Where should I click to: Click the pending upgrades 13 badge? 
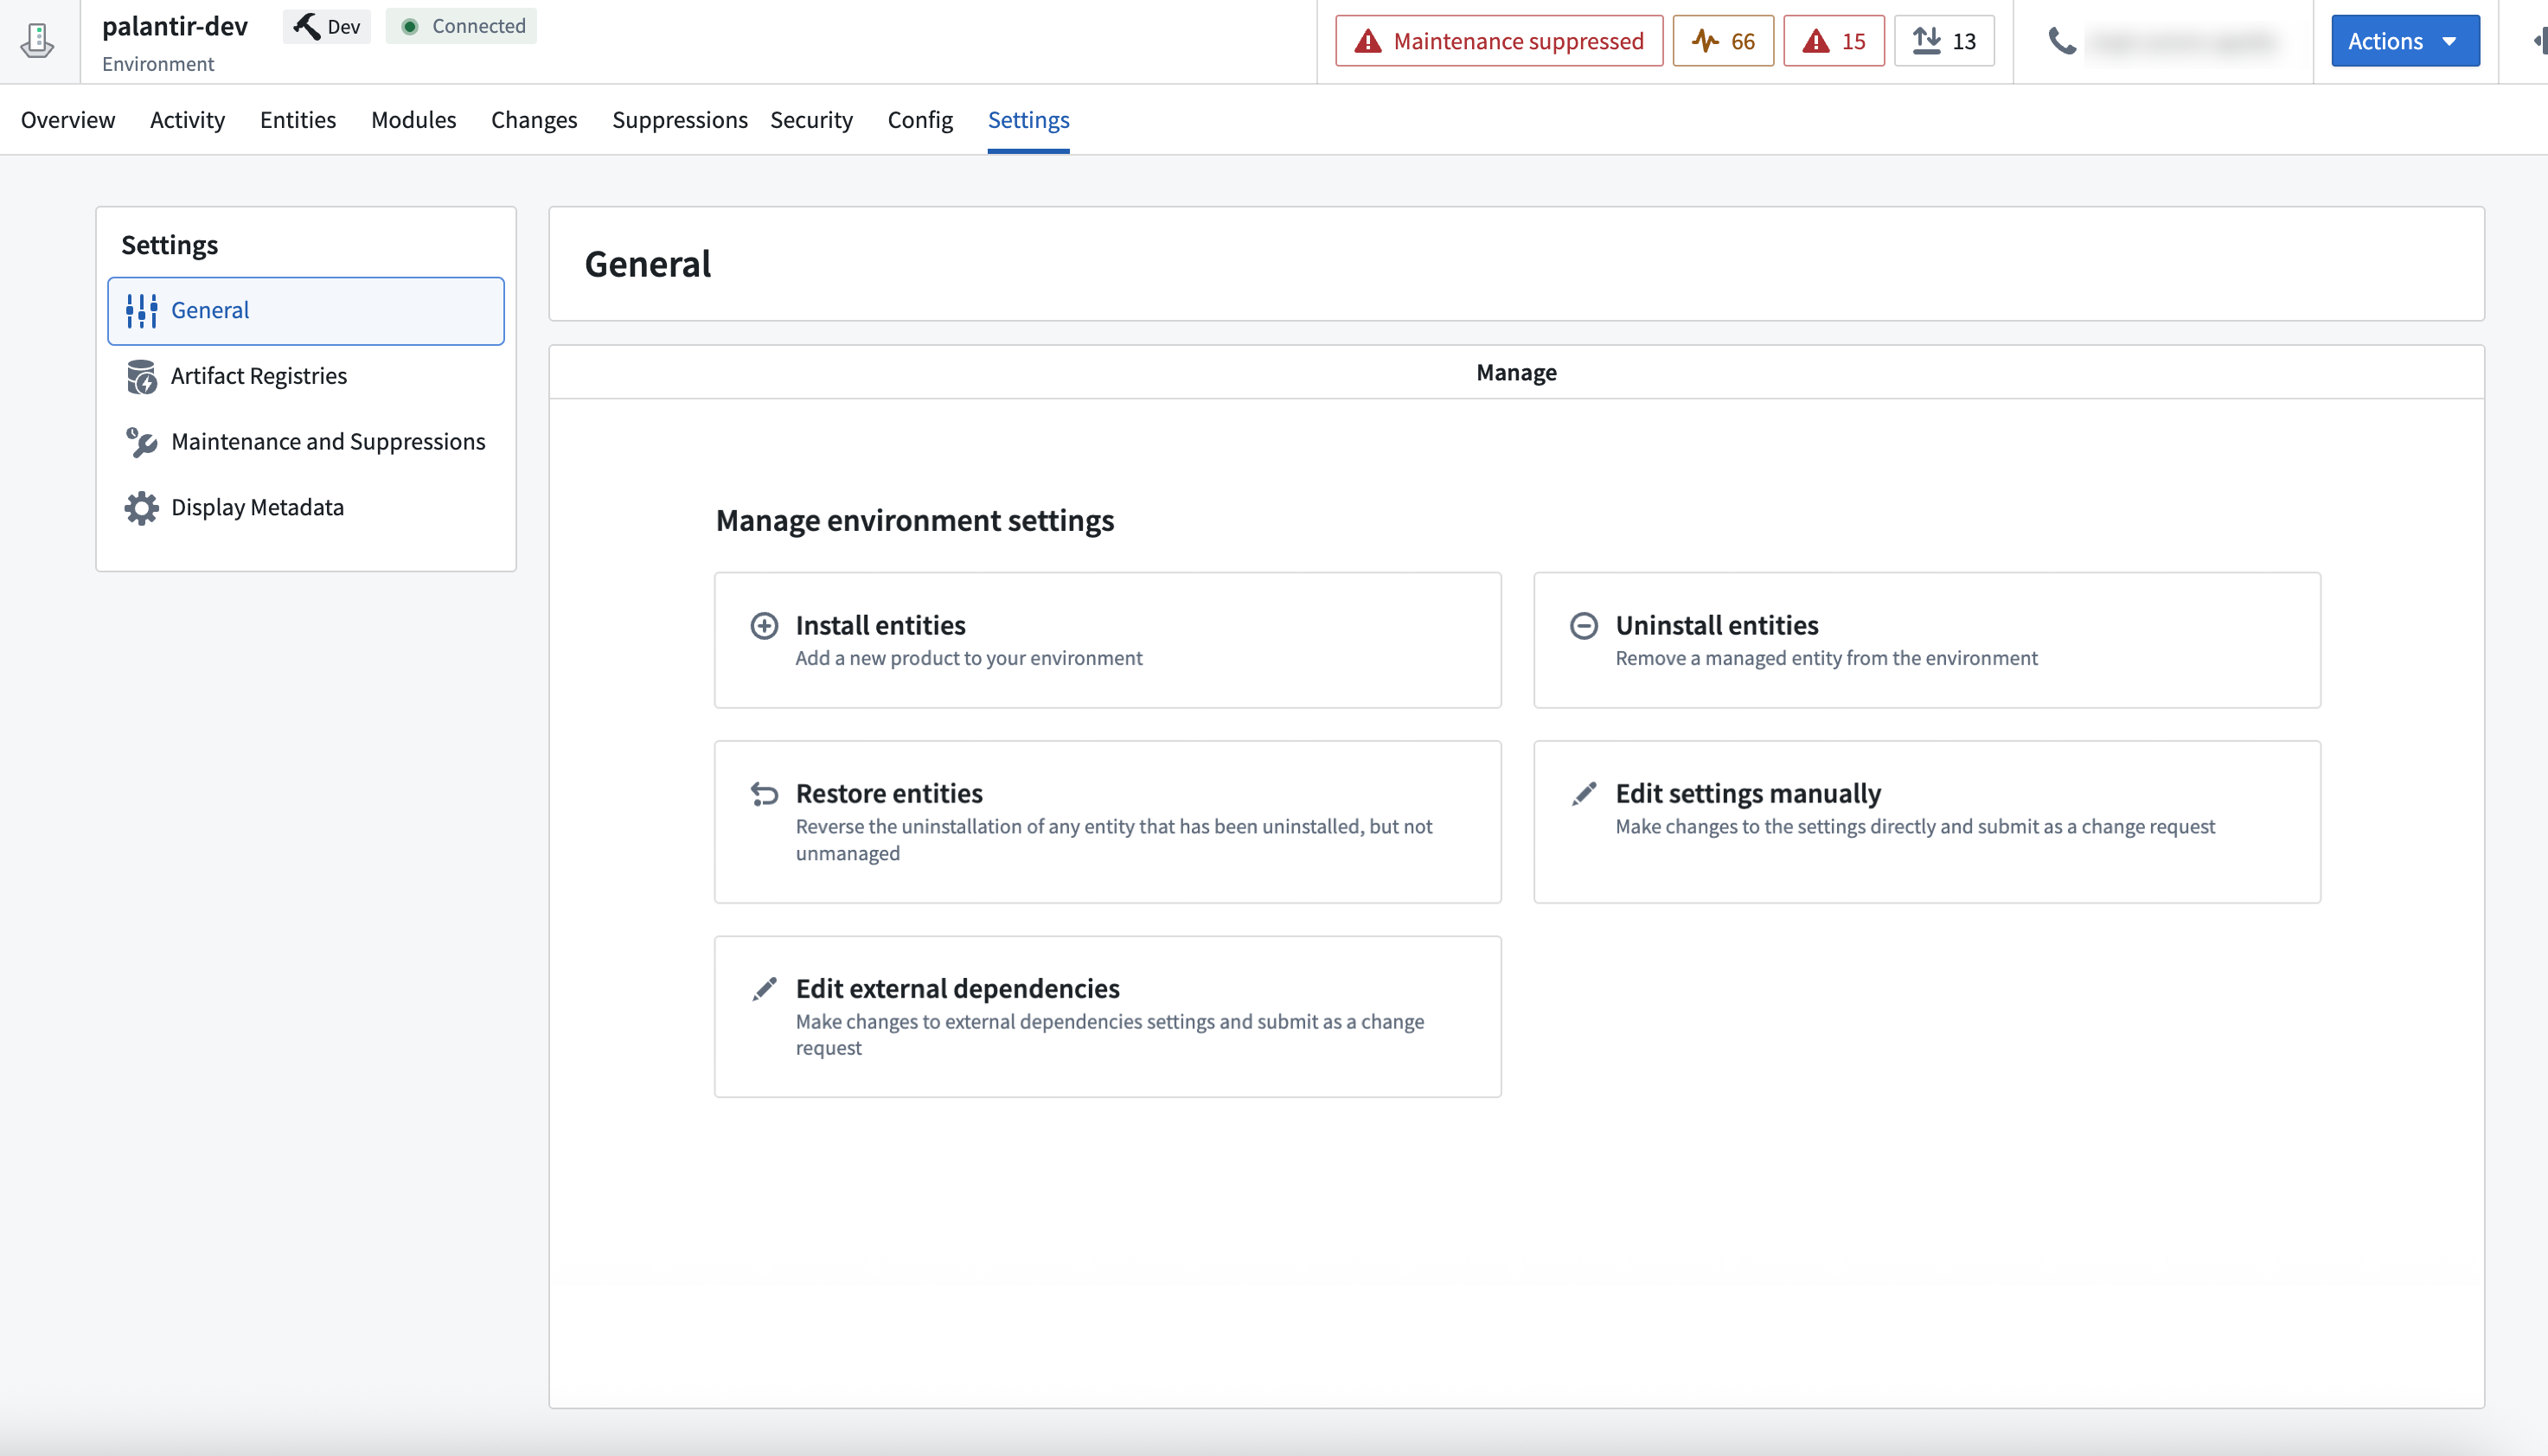(1943, 41)
